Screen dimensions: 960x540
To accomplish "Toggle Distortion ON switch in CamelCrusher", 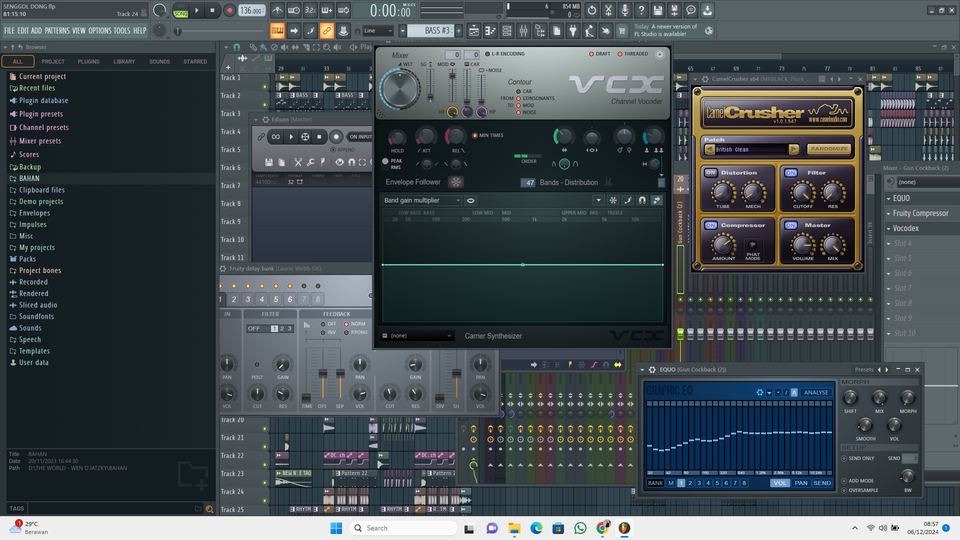I will coord(711,172).
